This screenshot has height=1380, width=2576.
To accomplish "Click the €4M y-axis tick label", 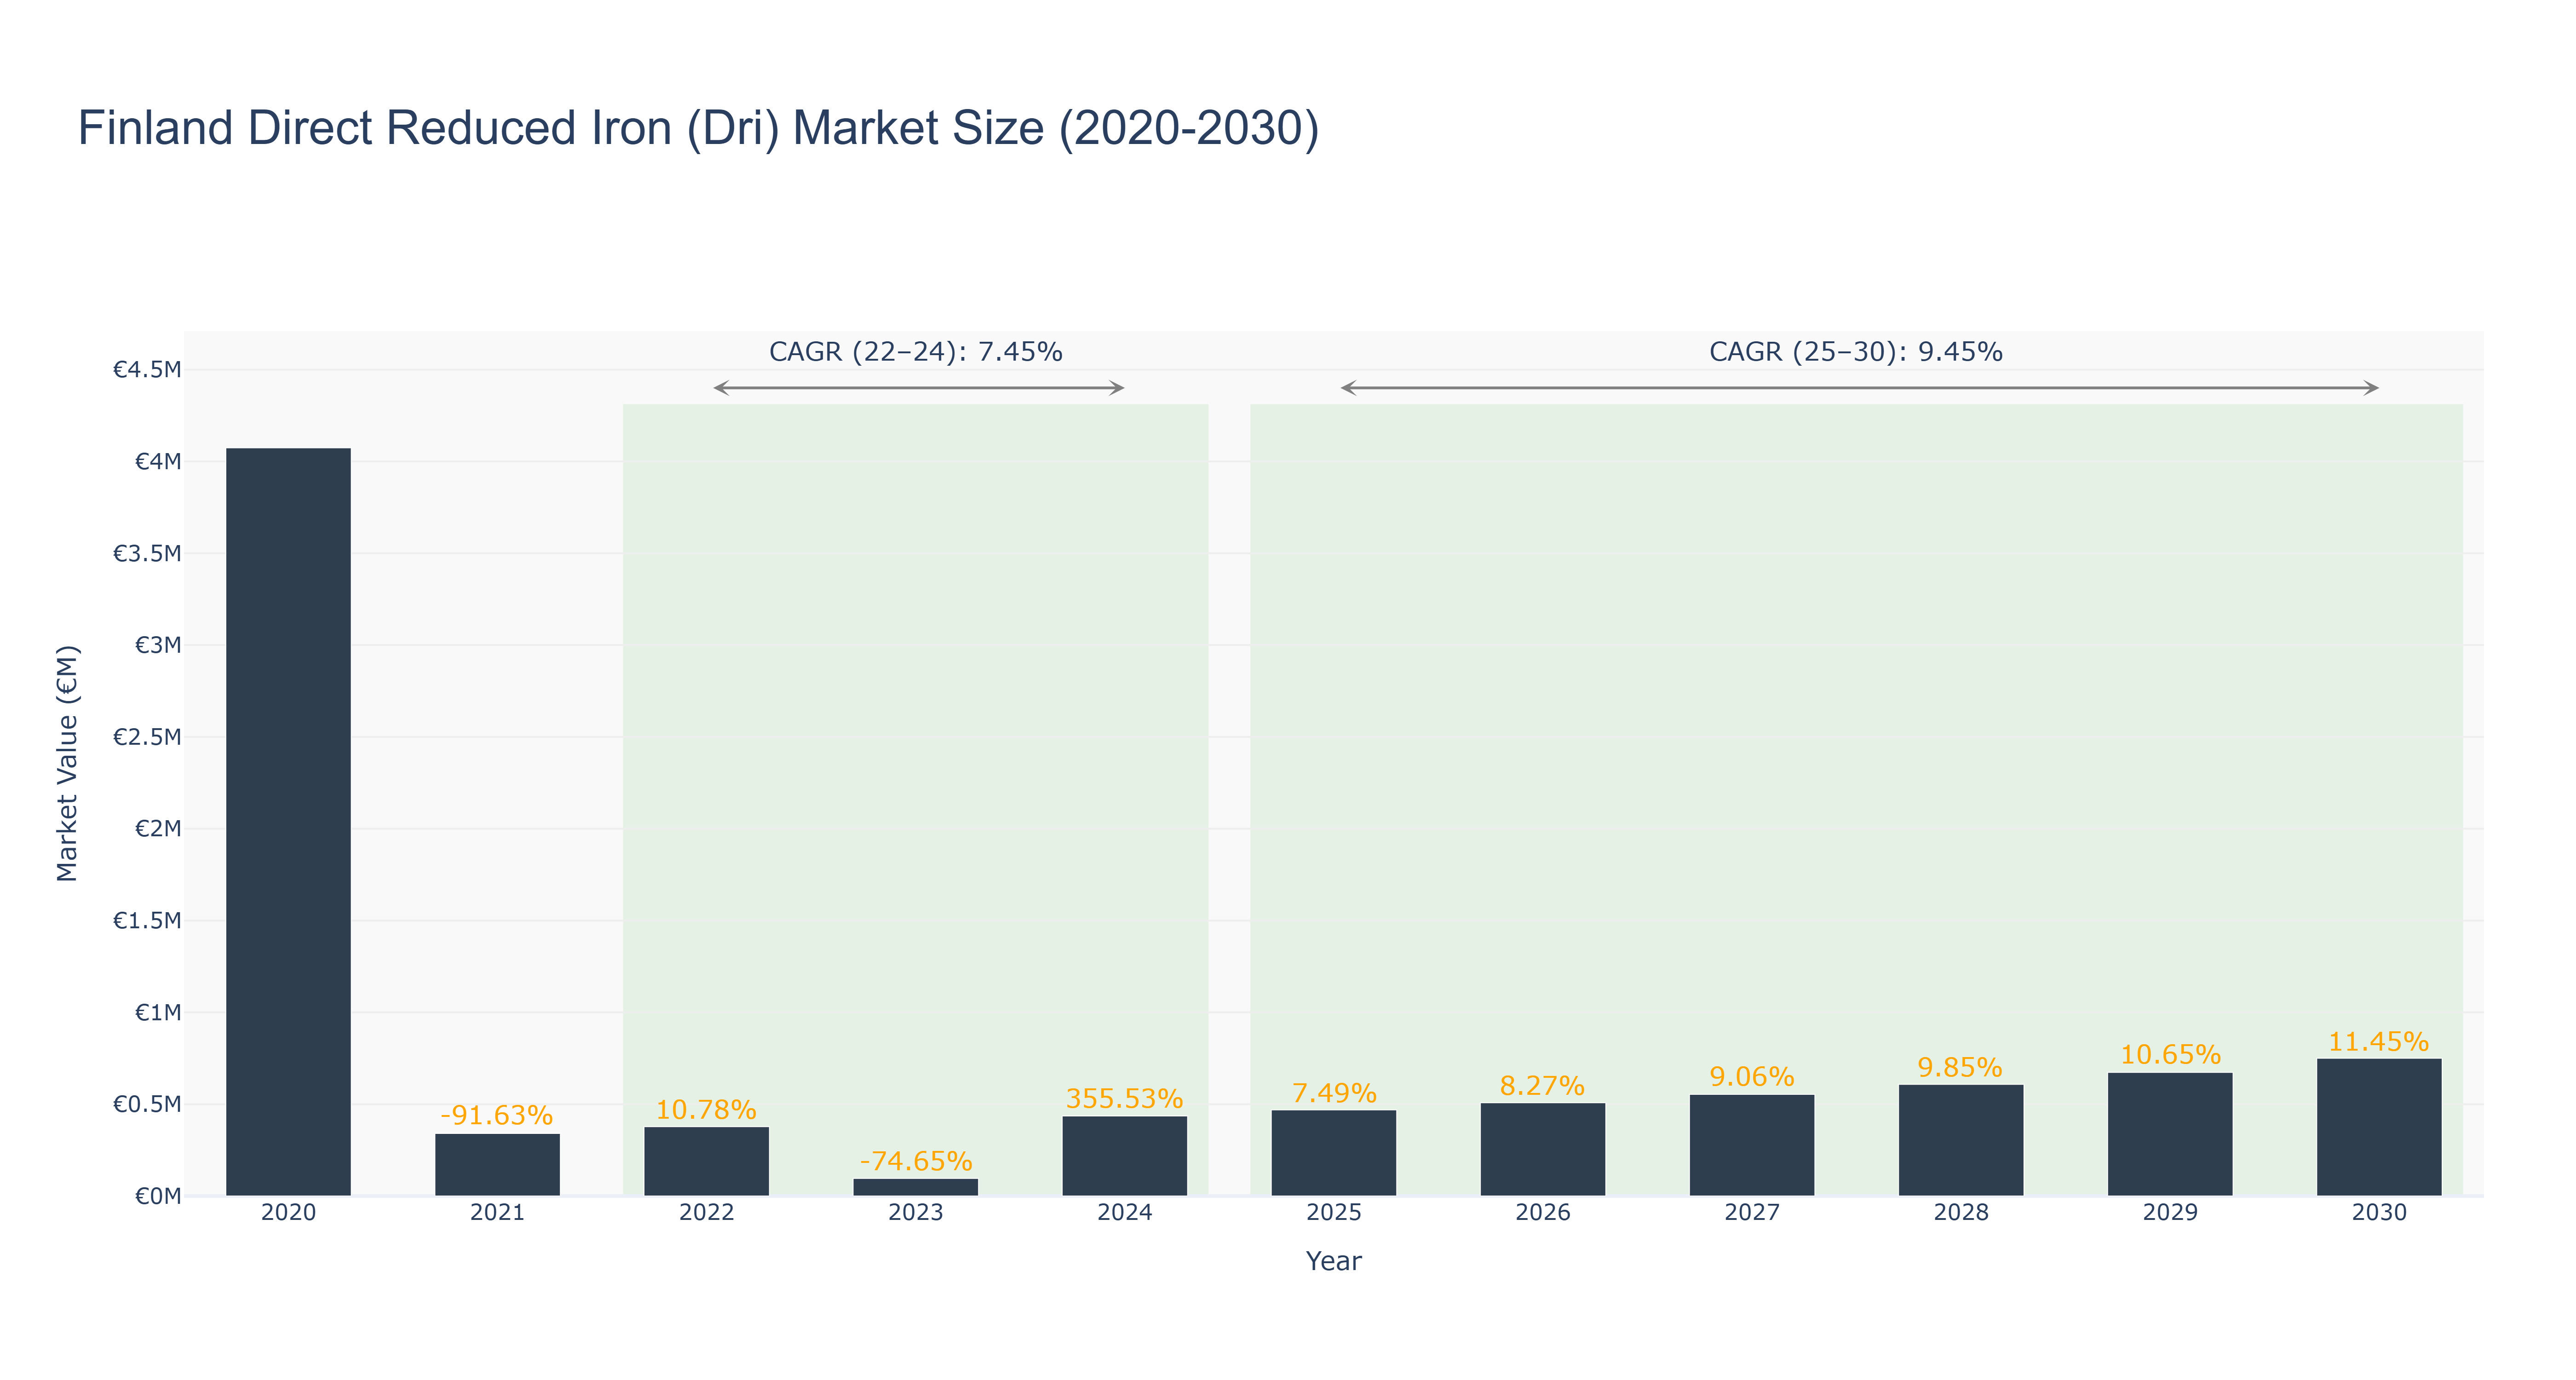I will (158, 462).
